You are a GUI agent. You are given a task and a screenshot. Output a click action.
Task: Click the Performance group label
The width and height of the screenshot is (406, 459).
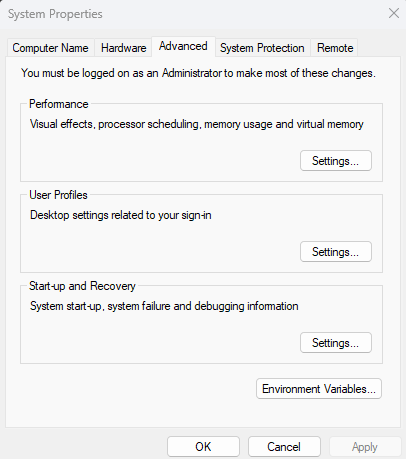tap(59, 104)
